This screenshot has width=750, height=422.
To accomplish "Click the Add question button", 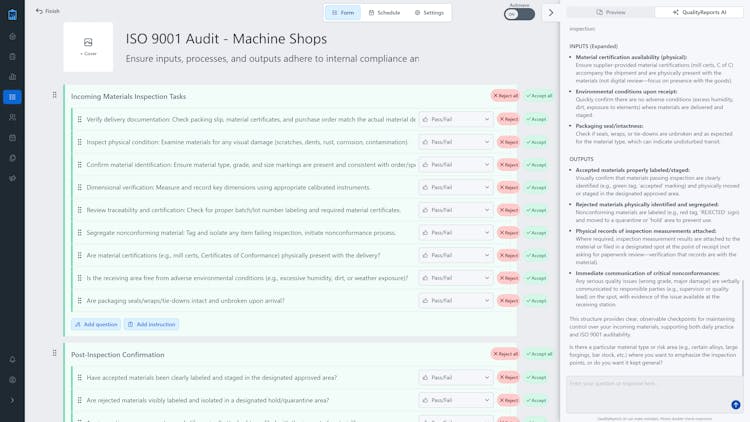I will point(96,324).
